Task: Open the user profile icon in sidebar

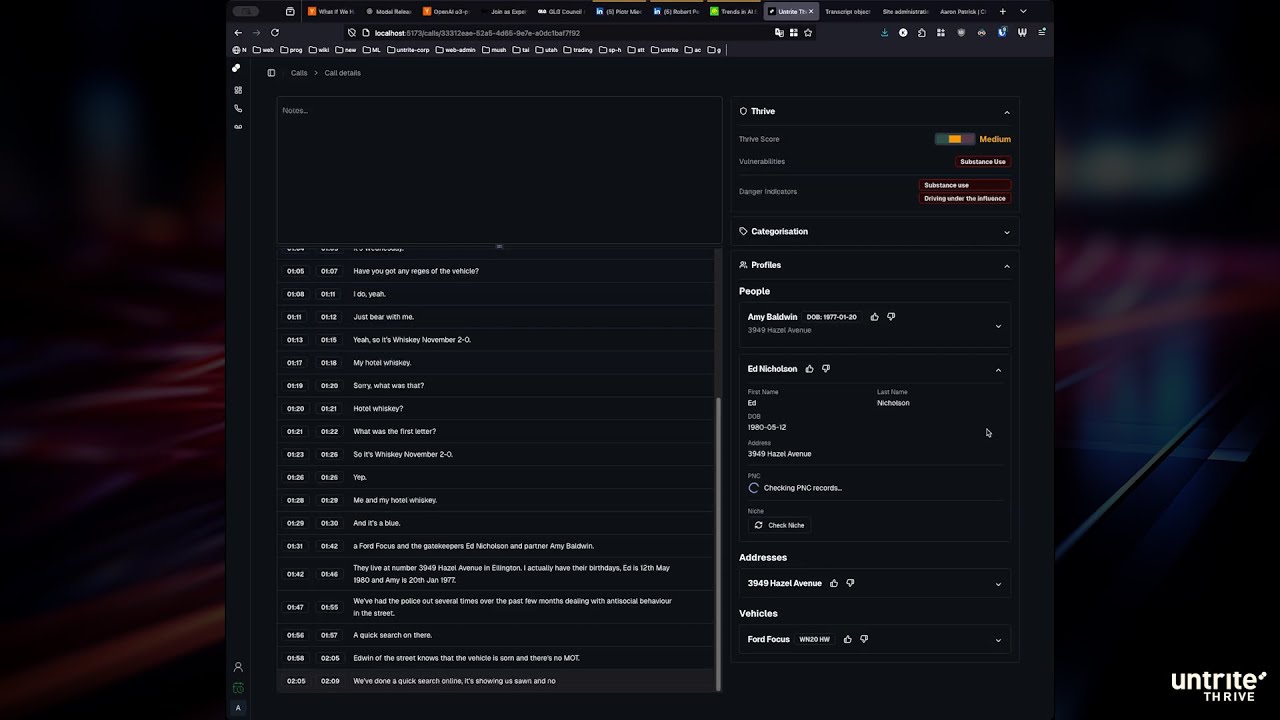Action: coord(238,667)
